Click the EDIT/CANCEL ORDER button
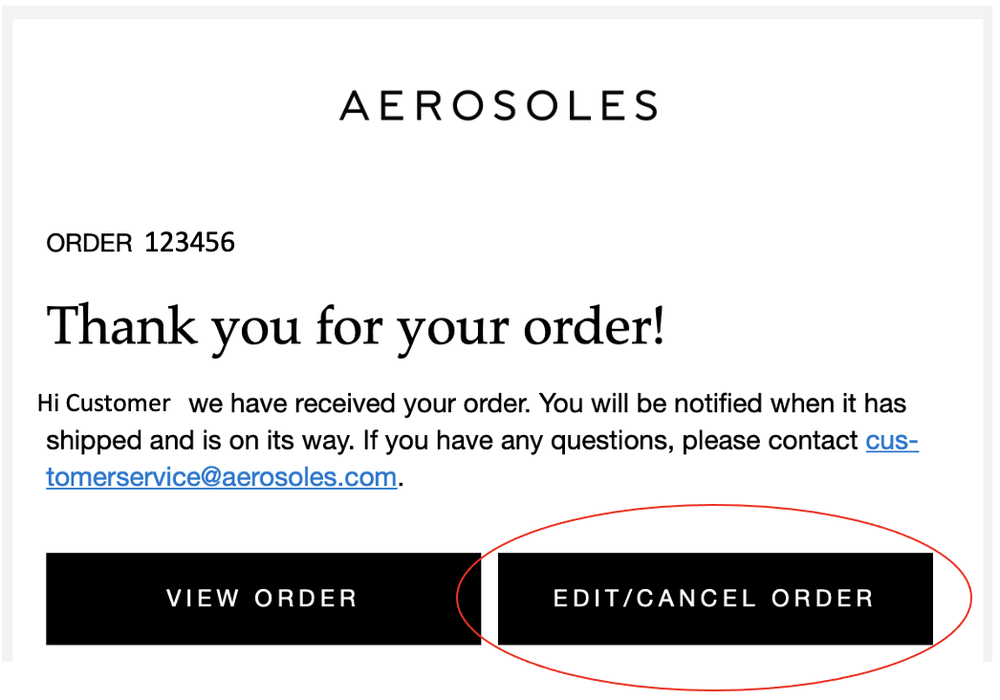1000x700 pixels. [x=715, y=599]
